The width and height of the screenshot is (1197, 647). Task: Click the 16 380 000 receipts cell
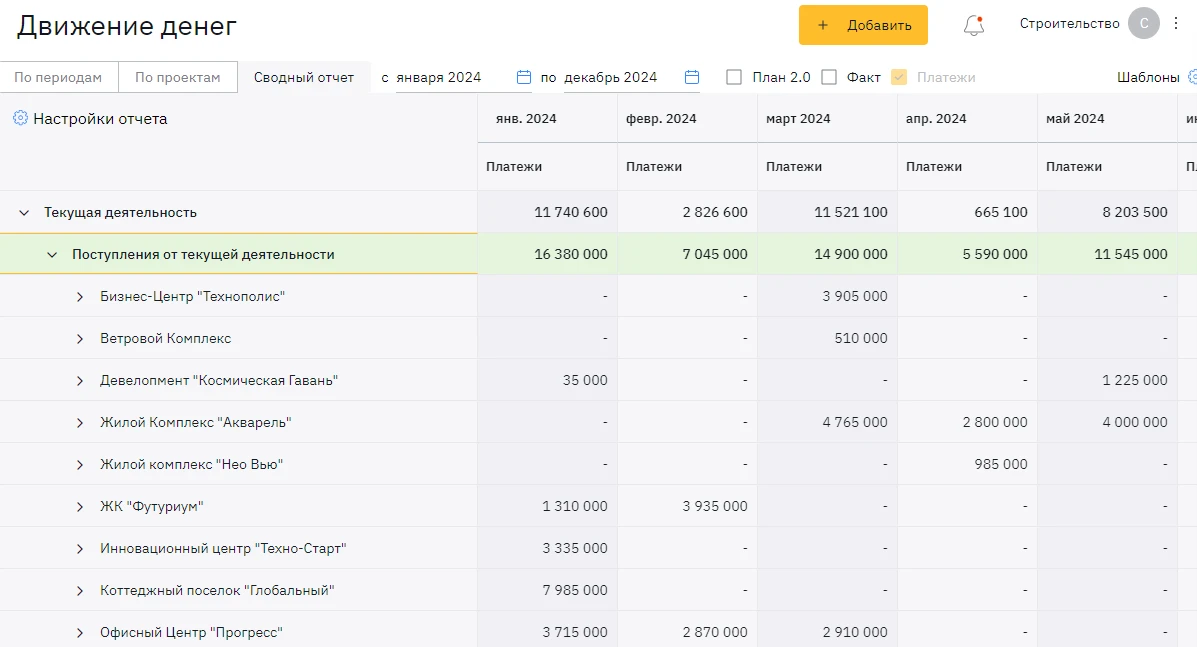click(547, 254)
